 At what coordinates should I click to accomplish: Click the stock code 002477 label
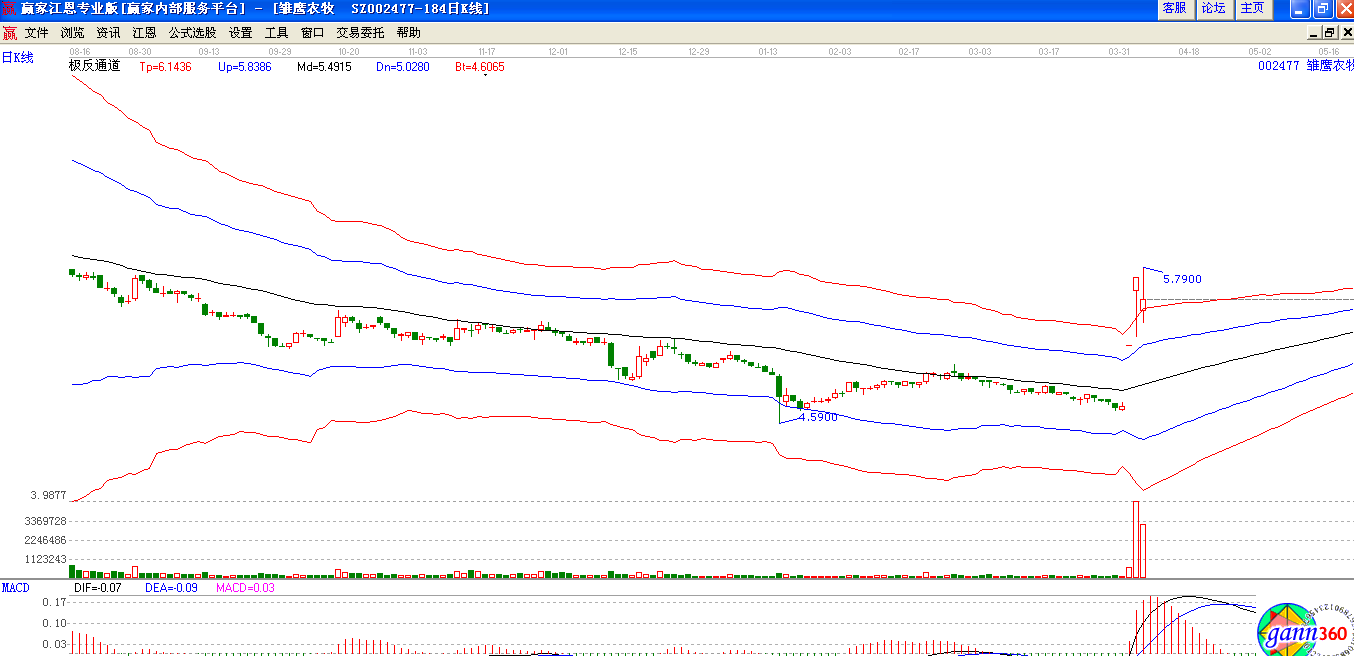coord(1278,66)
